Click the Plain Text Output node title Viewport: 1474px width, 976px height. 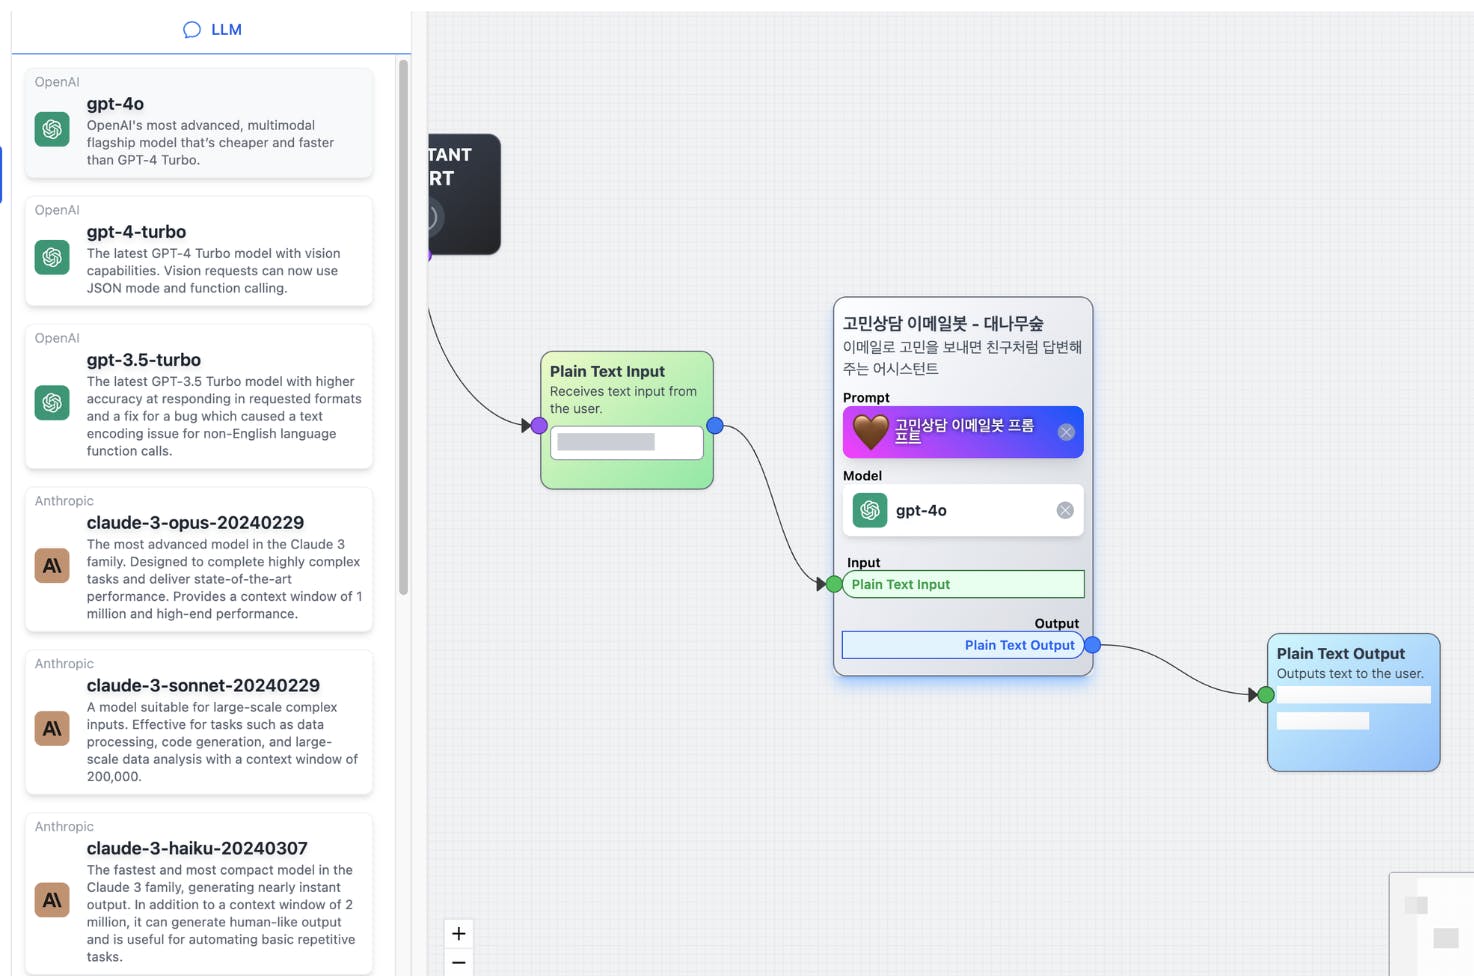pos(1340,653)
